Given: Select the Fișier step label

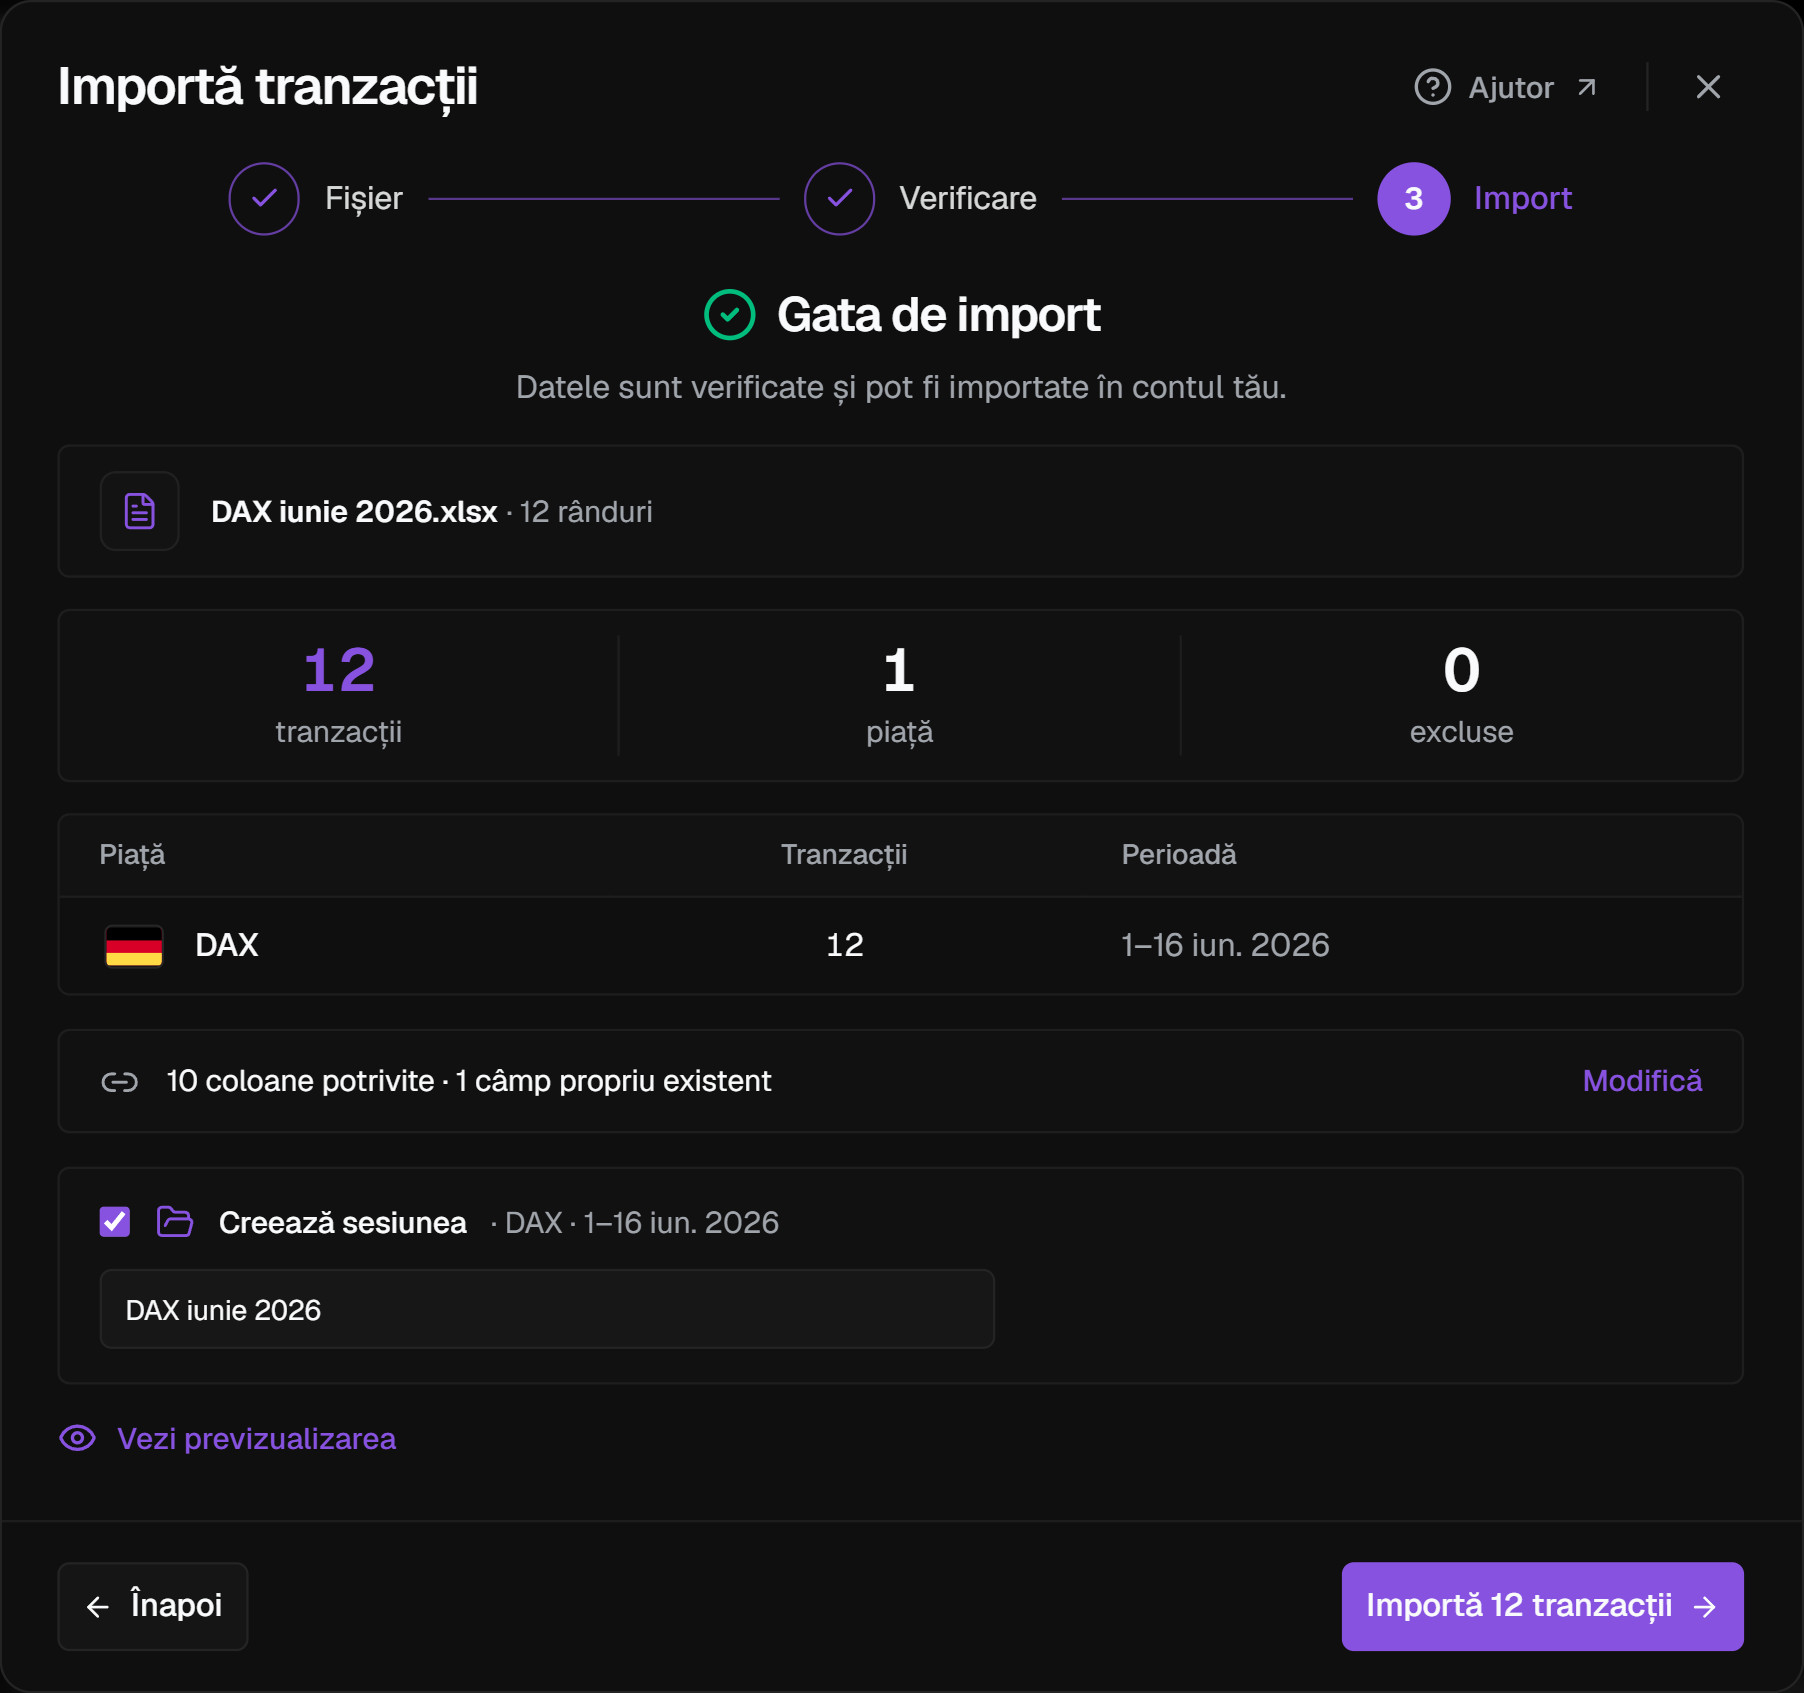Looking at the screenshot, I should pyautogui.click(x=364, y=199).
